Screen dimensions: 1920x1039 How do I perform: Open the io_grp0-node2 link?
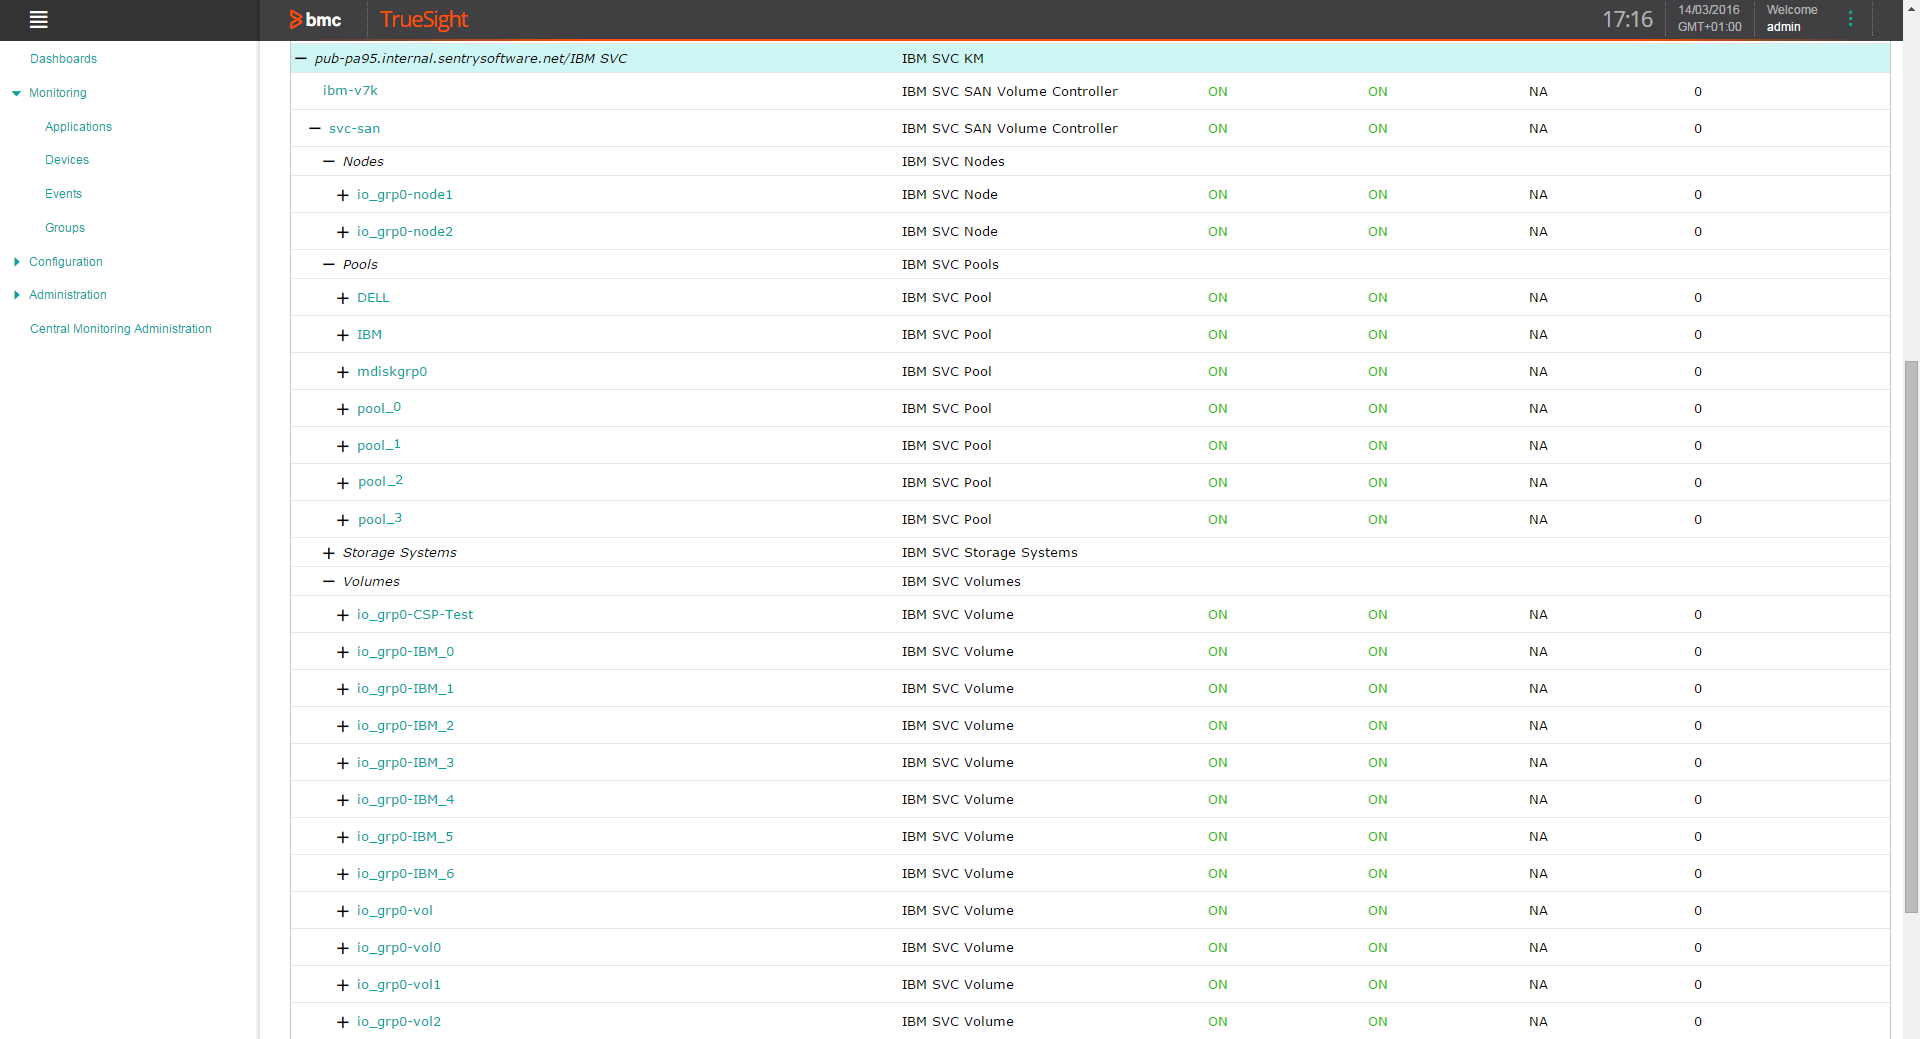405,232
